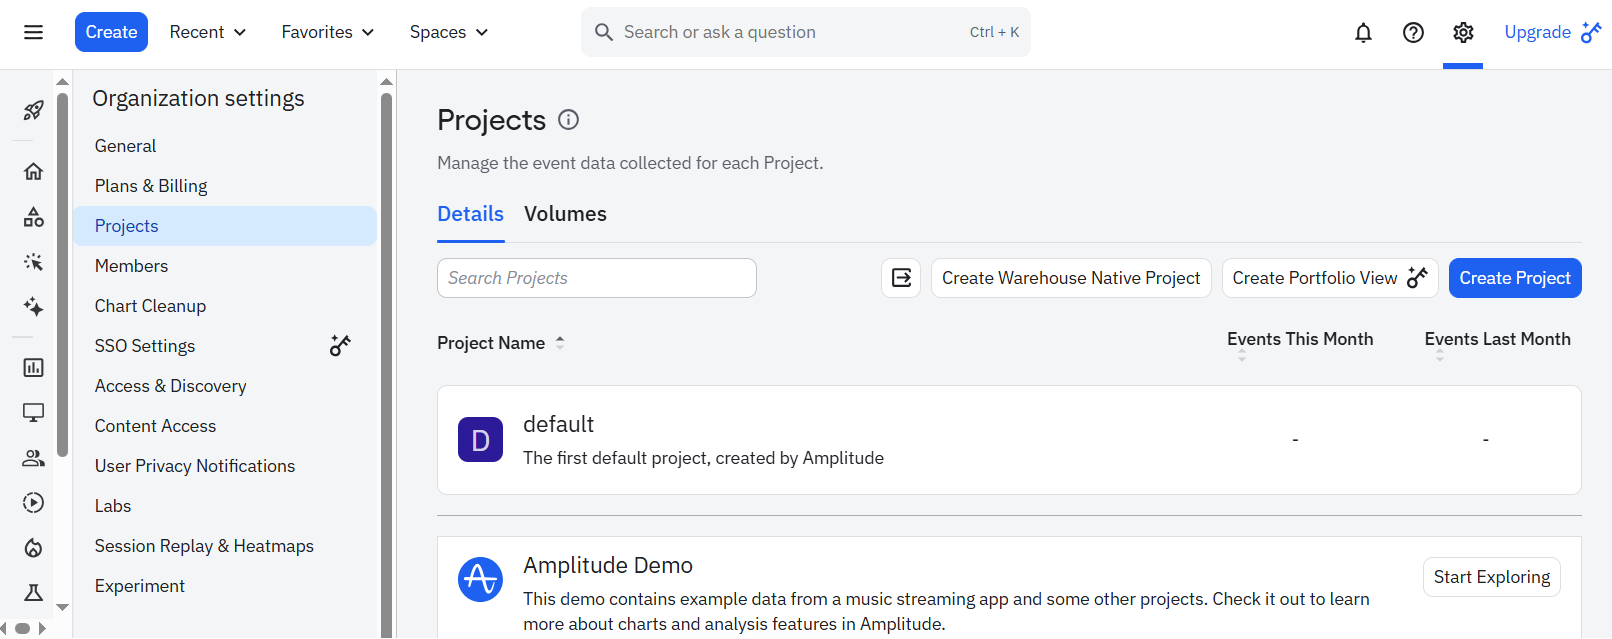Image resolution: width=1612 pixels, height=639 pixels.
Task: Select Members in organization settings
Action: coord(131,266)
